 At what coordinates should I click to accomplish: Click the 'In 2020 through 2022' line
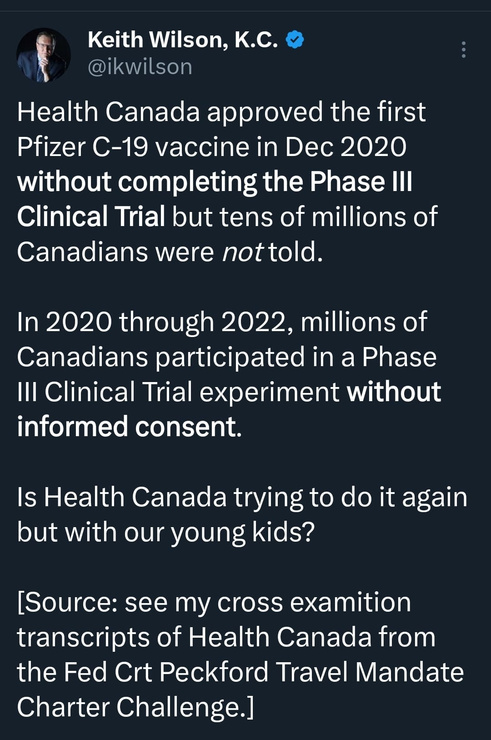pos(158,322)
